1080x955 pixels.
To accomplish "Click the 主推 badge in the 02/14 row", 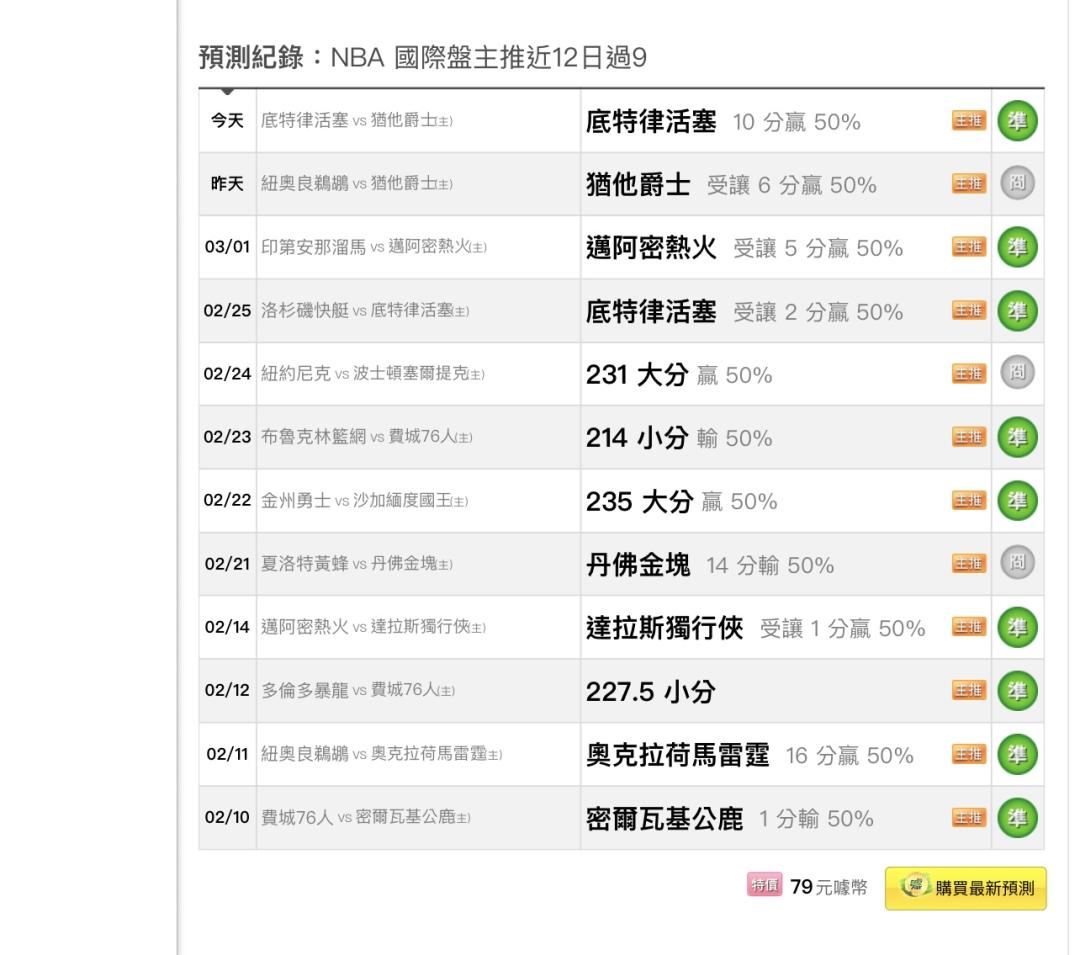I will [969, 627].
